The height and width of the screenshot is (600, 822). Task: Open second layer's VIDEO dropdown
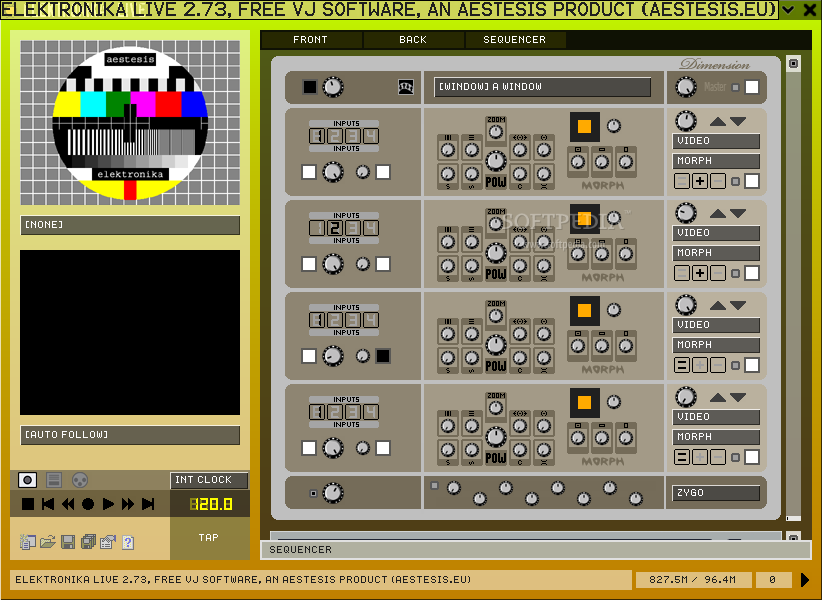[716, 233]
